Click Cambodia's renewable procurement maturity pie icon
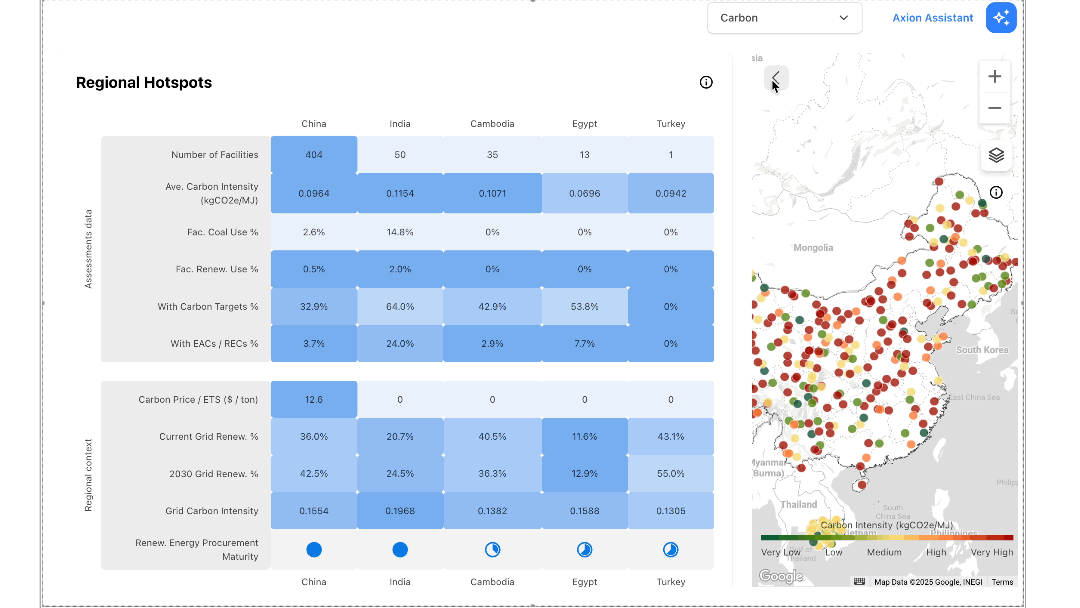The width and height of the screenshot is (1080, 608). [x=492, y=549]
